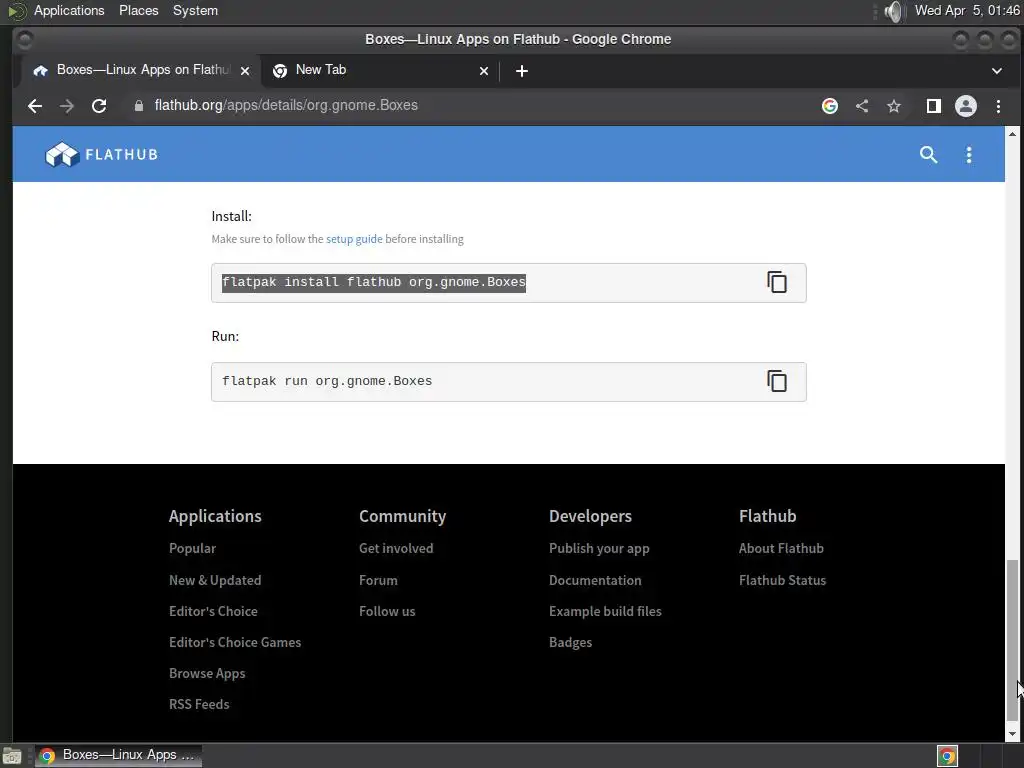Open Browse Apps link
This screenshot has height=768, width=1024.
pos(207,673)
